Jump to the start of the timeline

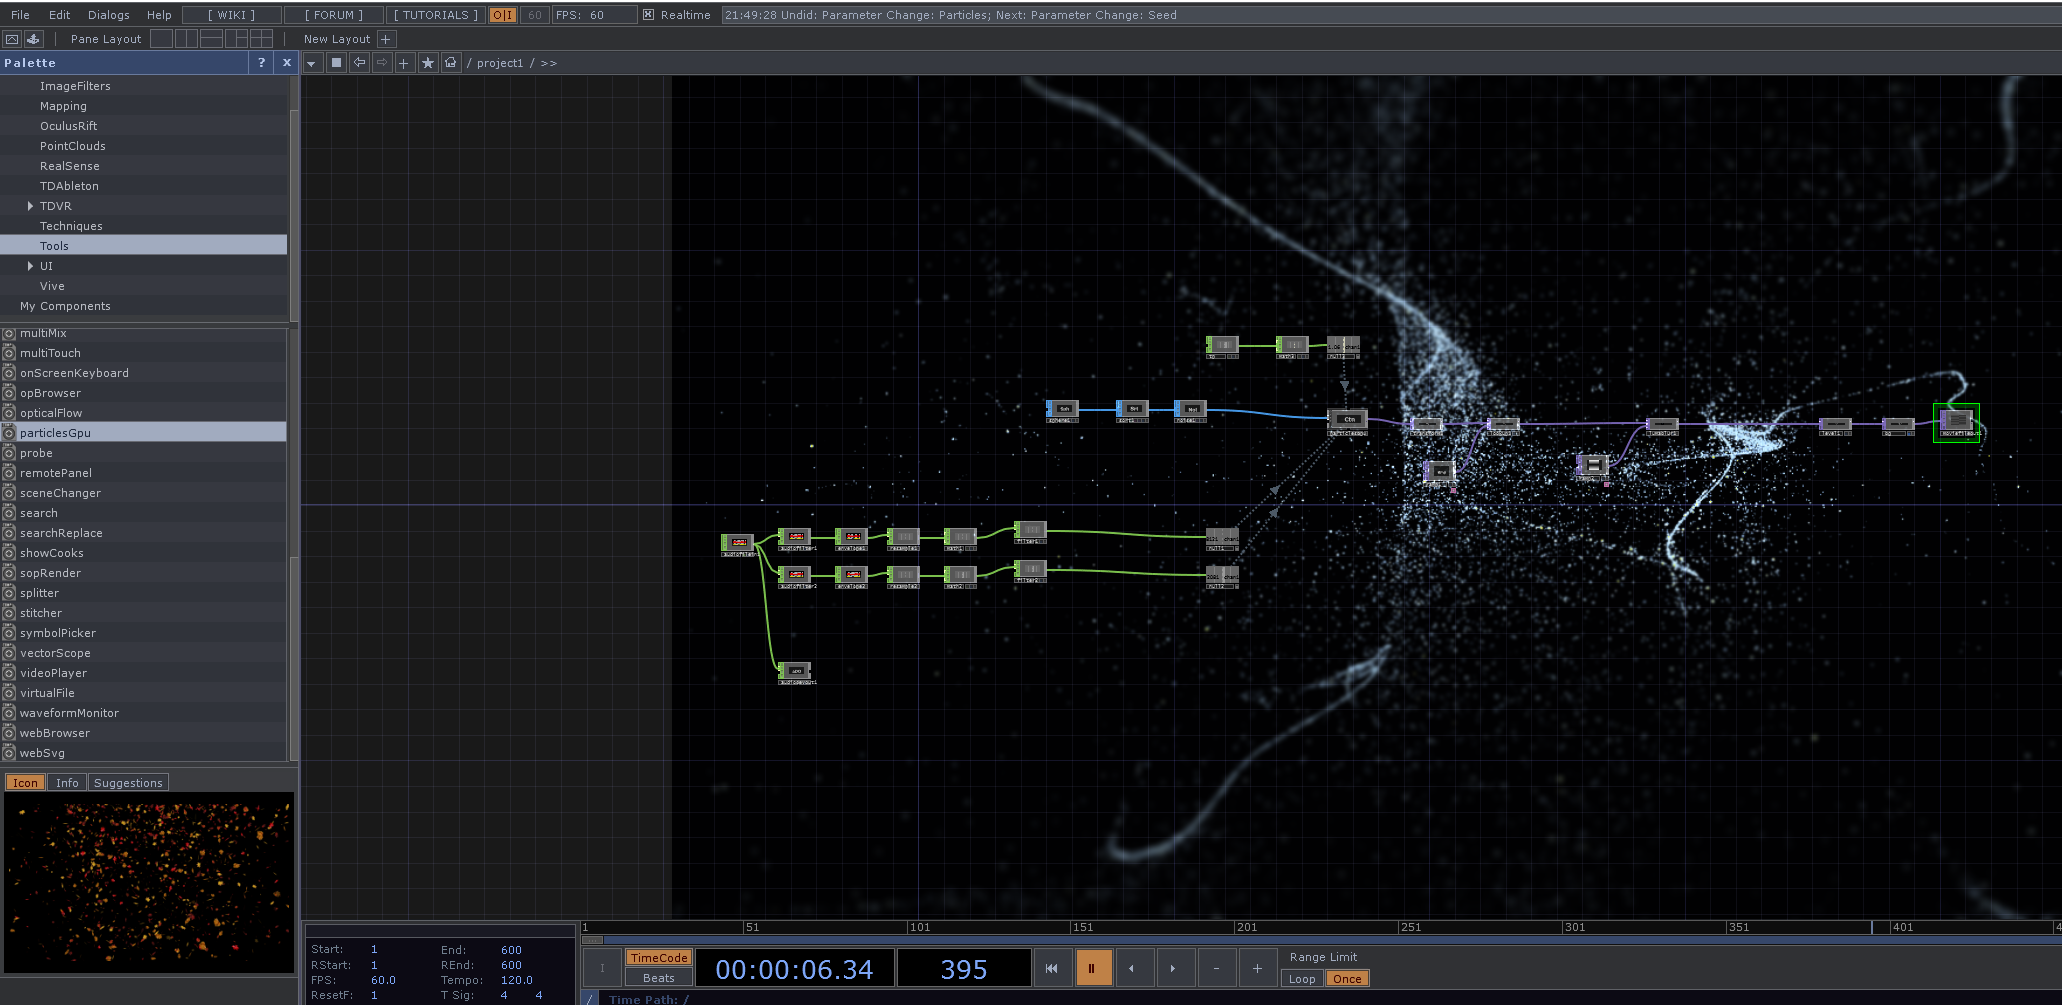point(1051,968)
